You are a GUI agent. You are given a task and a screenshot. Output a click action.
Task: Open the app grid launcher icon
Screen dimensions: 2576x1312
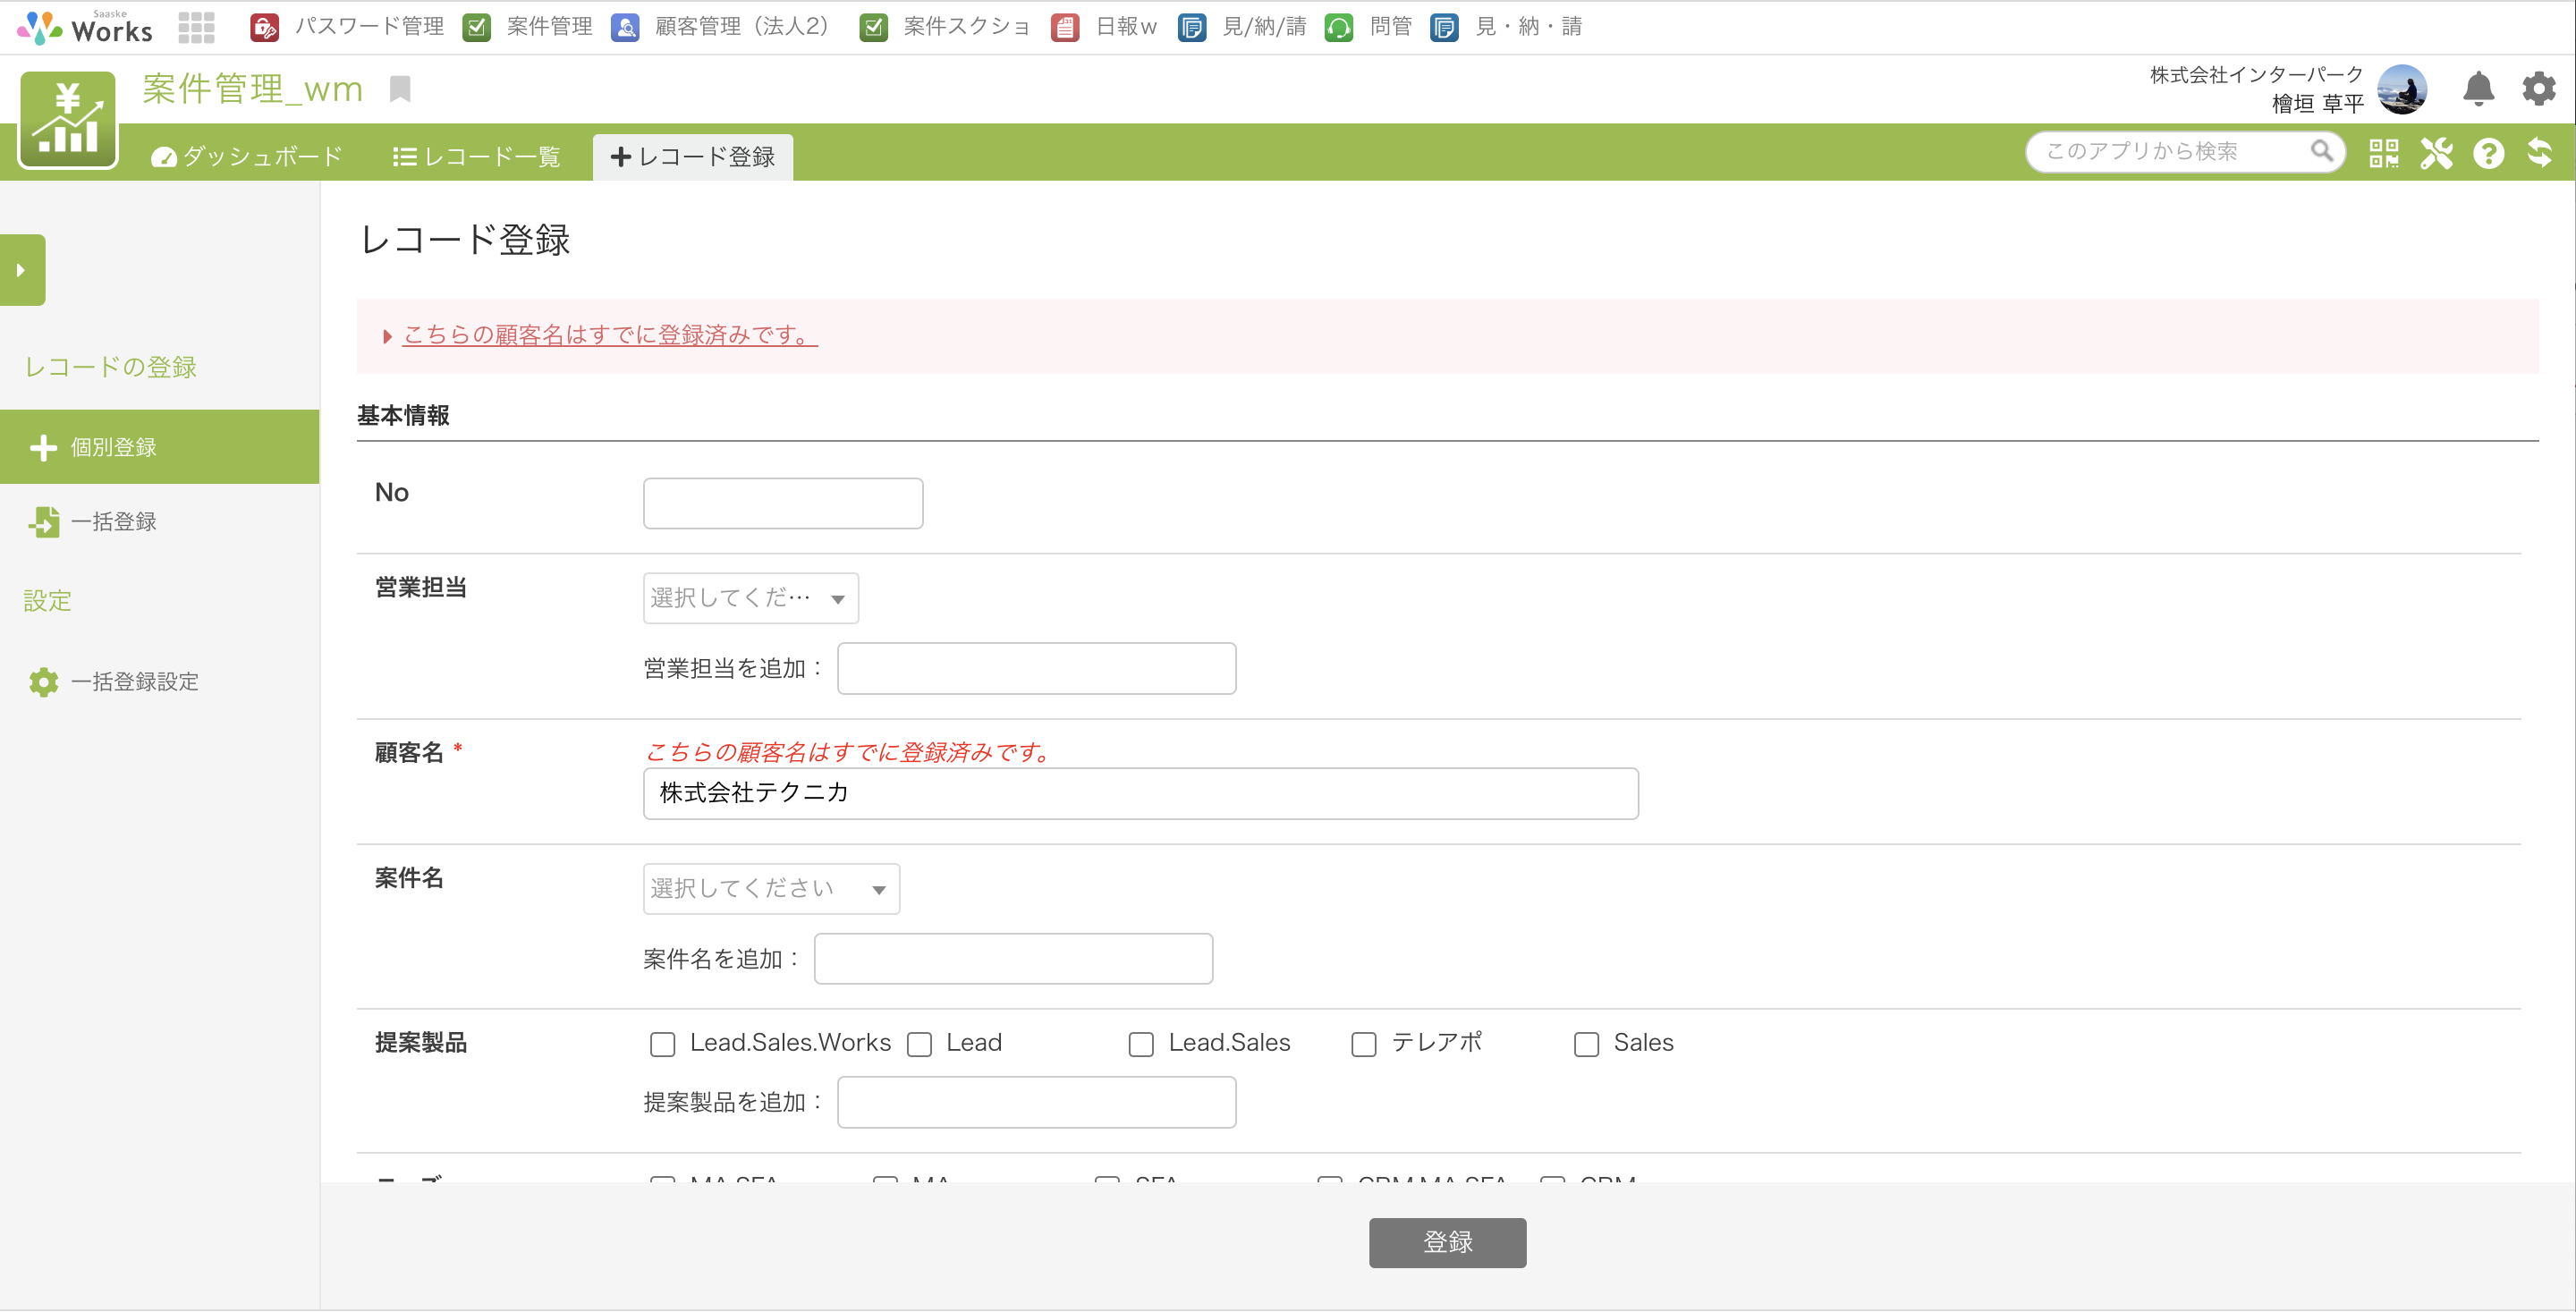coord(196,27)
